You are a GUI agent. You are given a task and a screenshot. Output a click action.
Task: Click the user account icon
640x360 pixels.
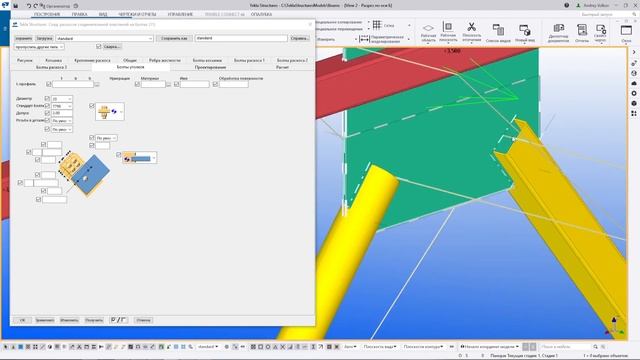[x=578, y=5]
